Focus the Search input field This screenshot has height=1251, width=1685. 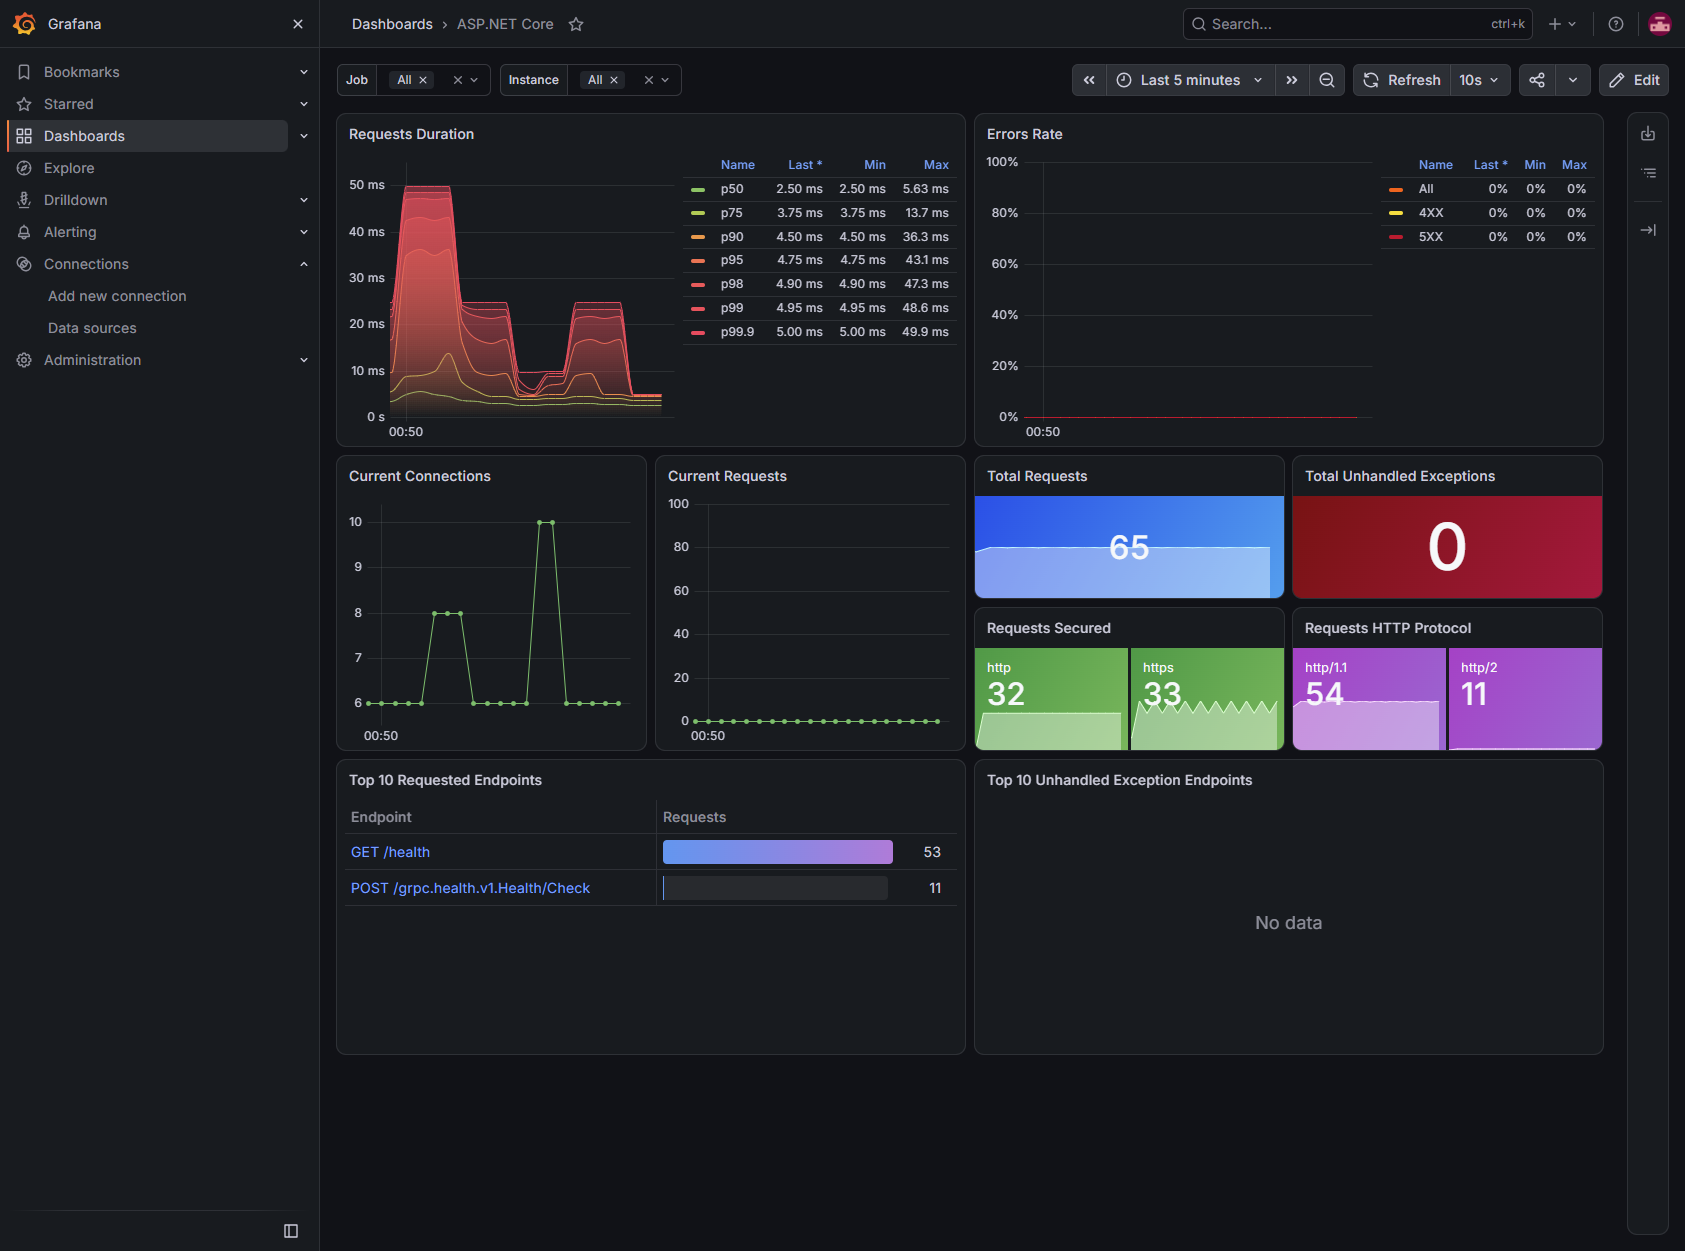1358,24
